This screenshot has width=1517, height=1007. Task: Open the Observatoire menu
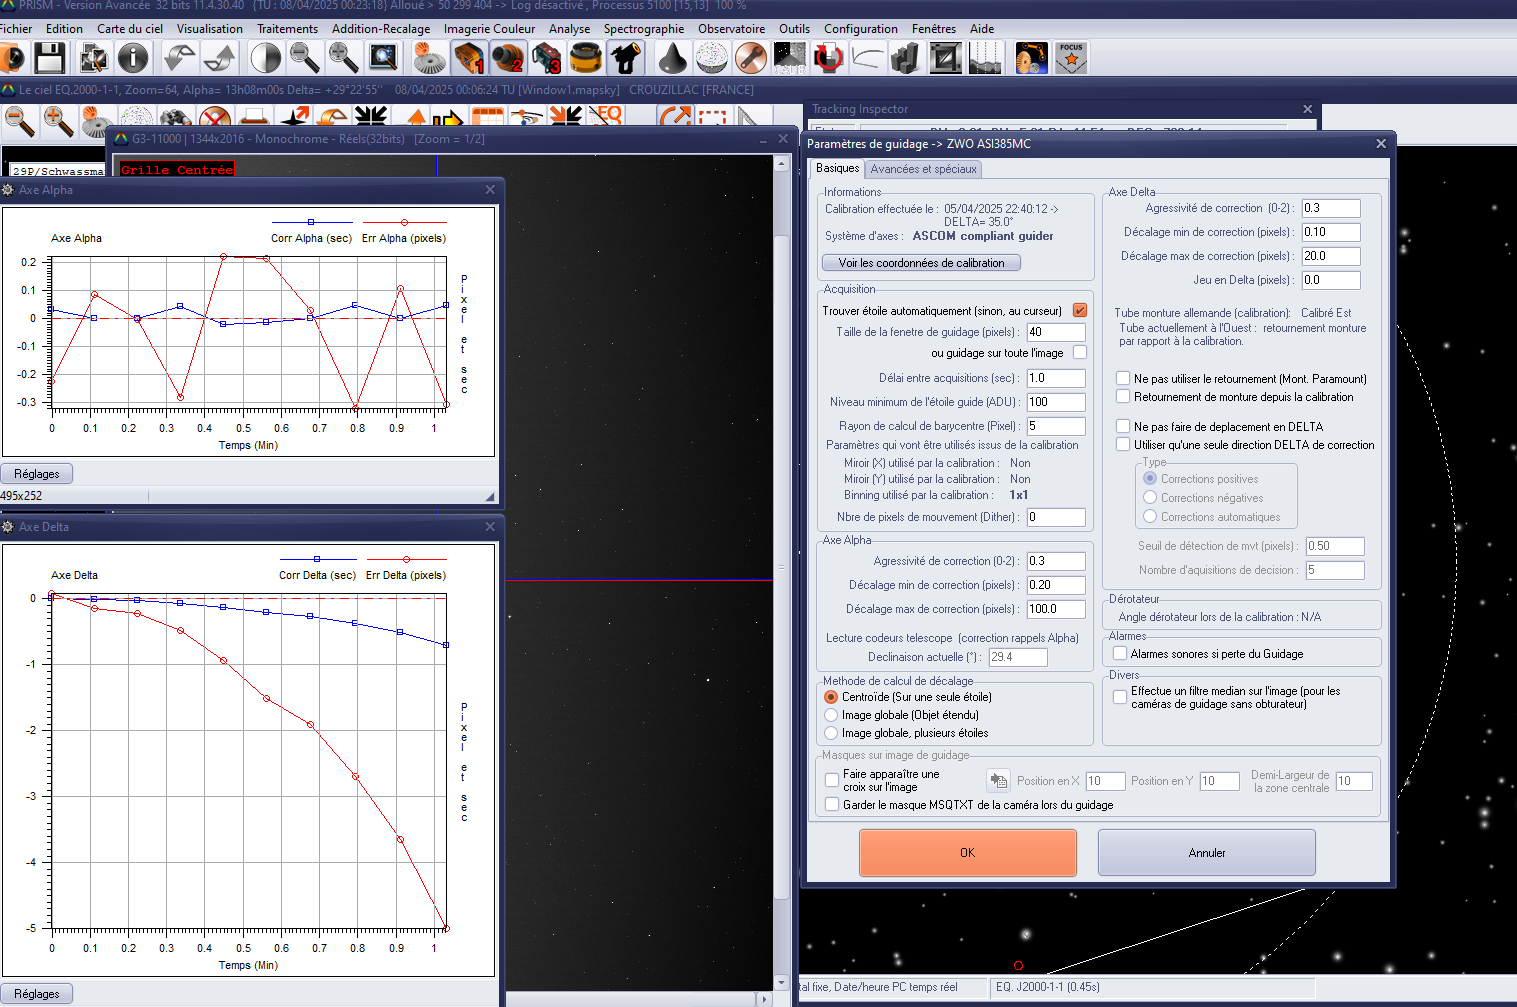[731, 29]
